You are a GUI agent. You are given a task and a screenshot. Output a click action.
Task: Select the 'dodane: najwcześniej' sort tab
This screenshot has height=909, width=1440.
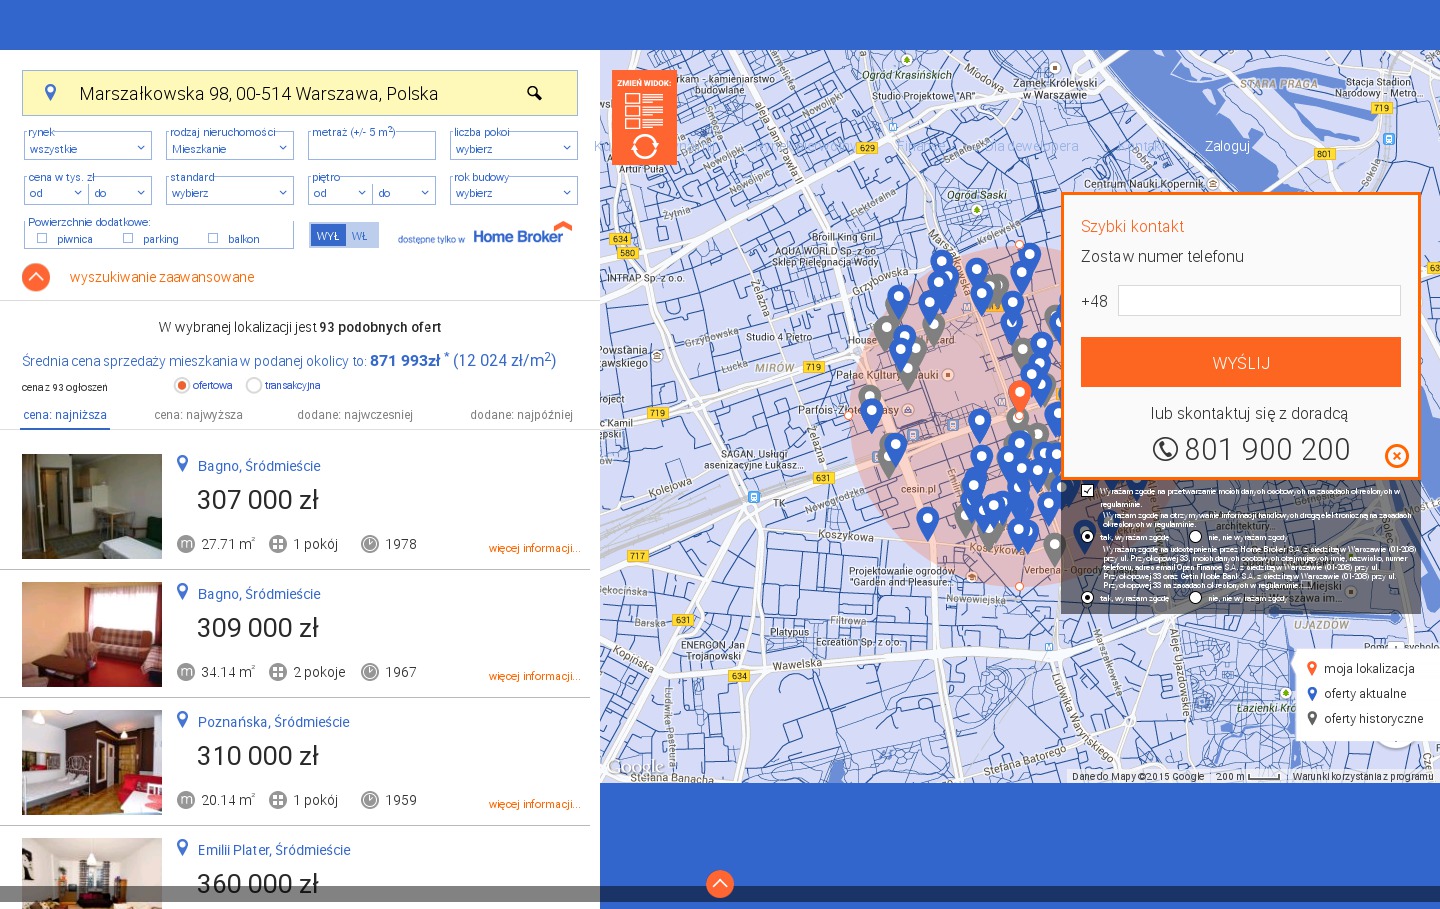pyautogui.click(x=355, y=415)
